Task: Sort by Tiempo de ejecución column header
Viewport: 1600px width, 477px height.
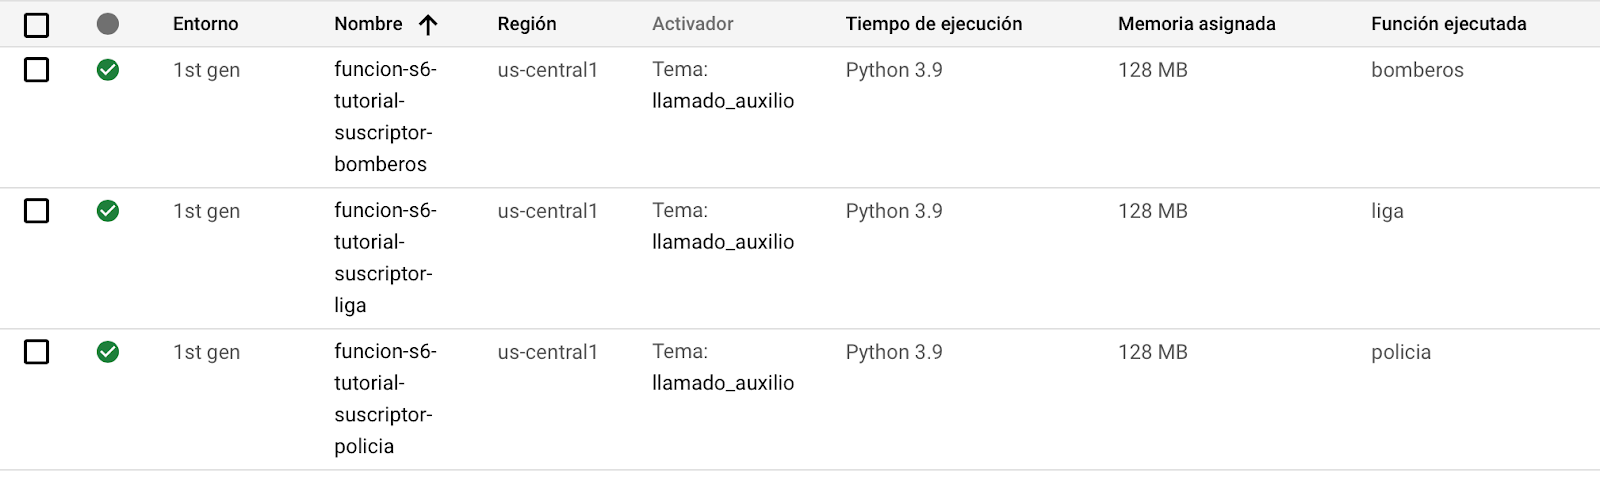Action: [x=933, y=24]
